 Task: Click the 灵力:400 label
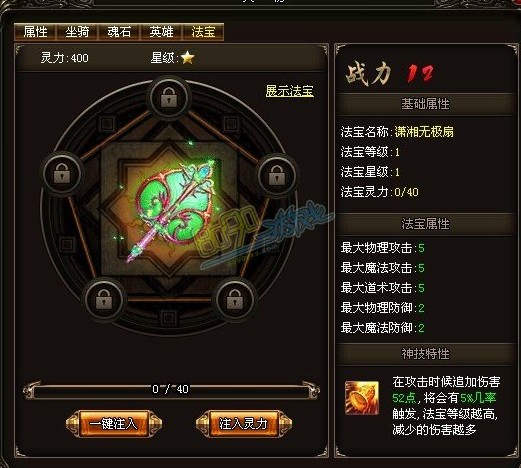pos(64,58)
